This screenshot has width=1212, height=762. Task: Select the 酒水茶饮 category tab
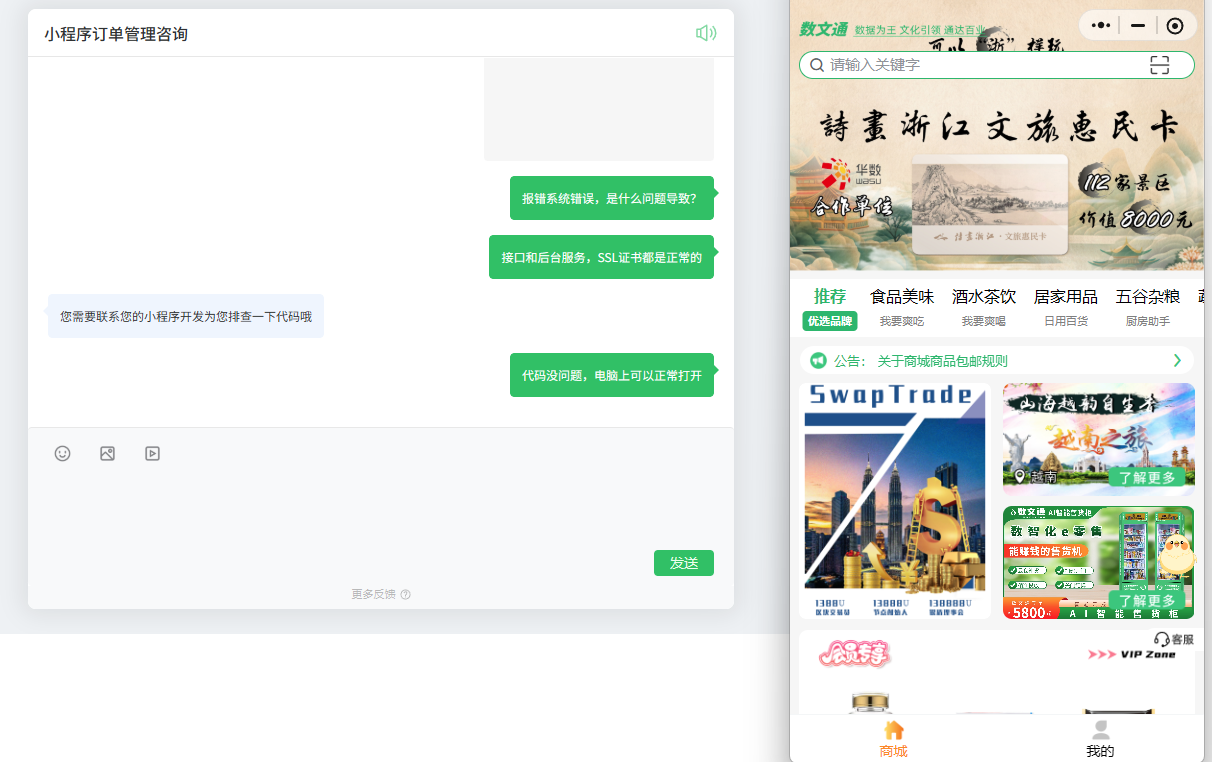click(984, 297)
